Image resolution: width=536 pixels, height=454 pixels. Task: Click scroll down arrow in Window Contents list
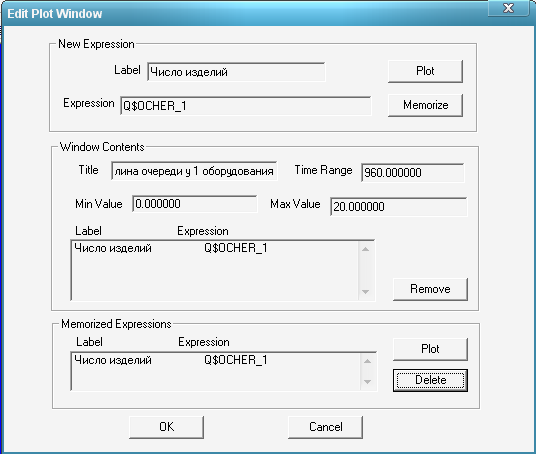(365, 292)
